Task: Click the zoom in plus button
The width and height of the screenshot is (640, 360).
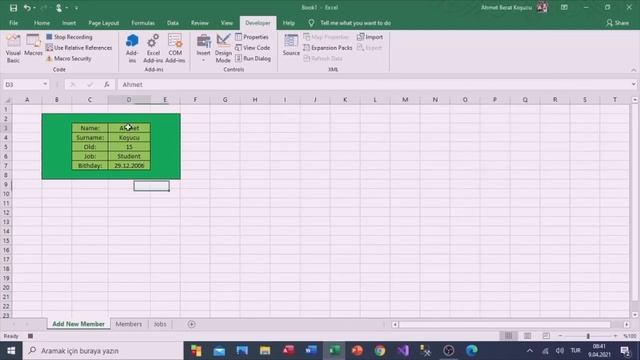Action: 615,336
